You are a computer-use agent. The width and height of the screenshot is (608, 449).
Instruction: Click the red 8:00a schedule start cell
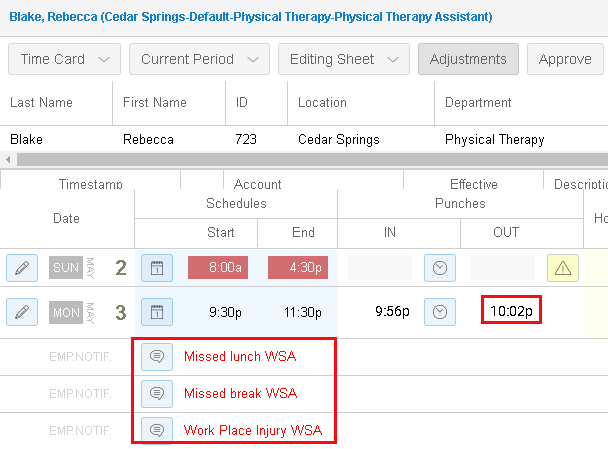(218, 268)
